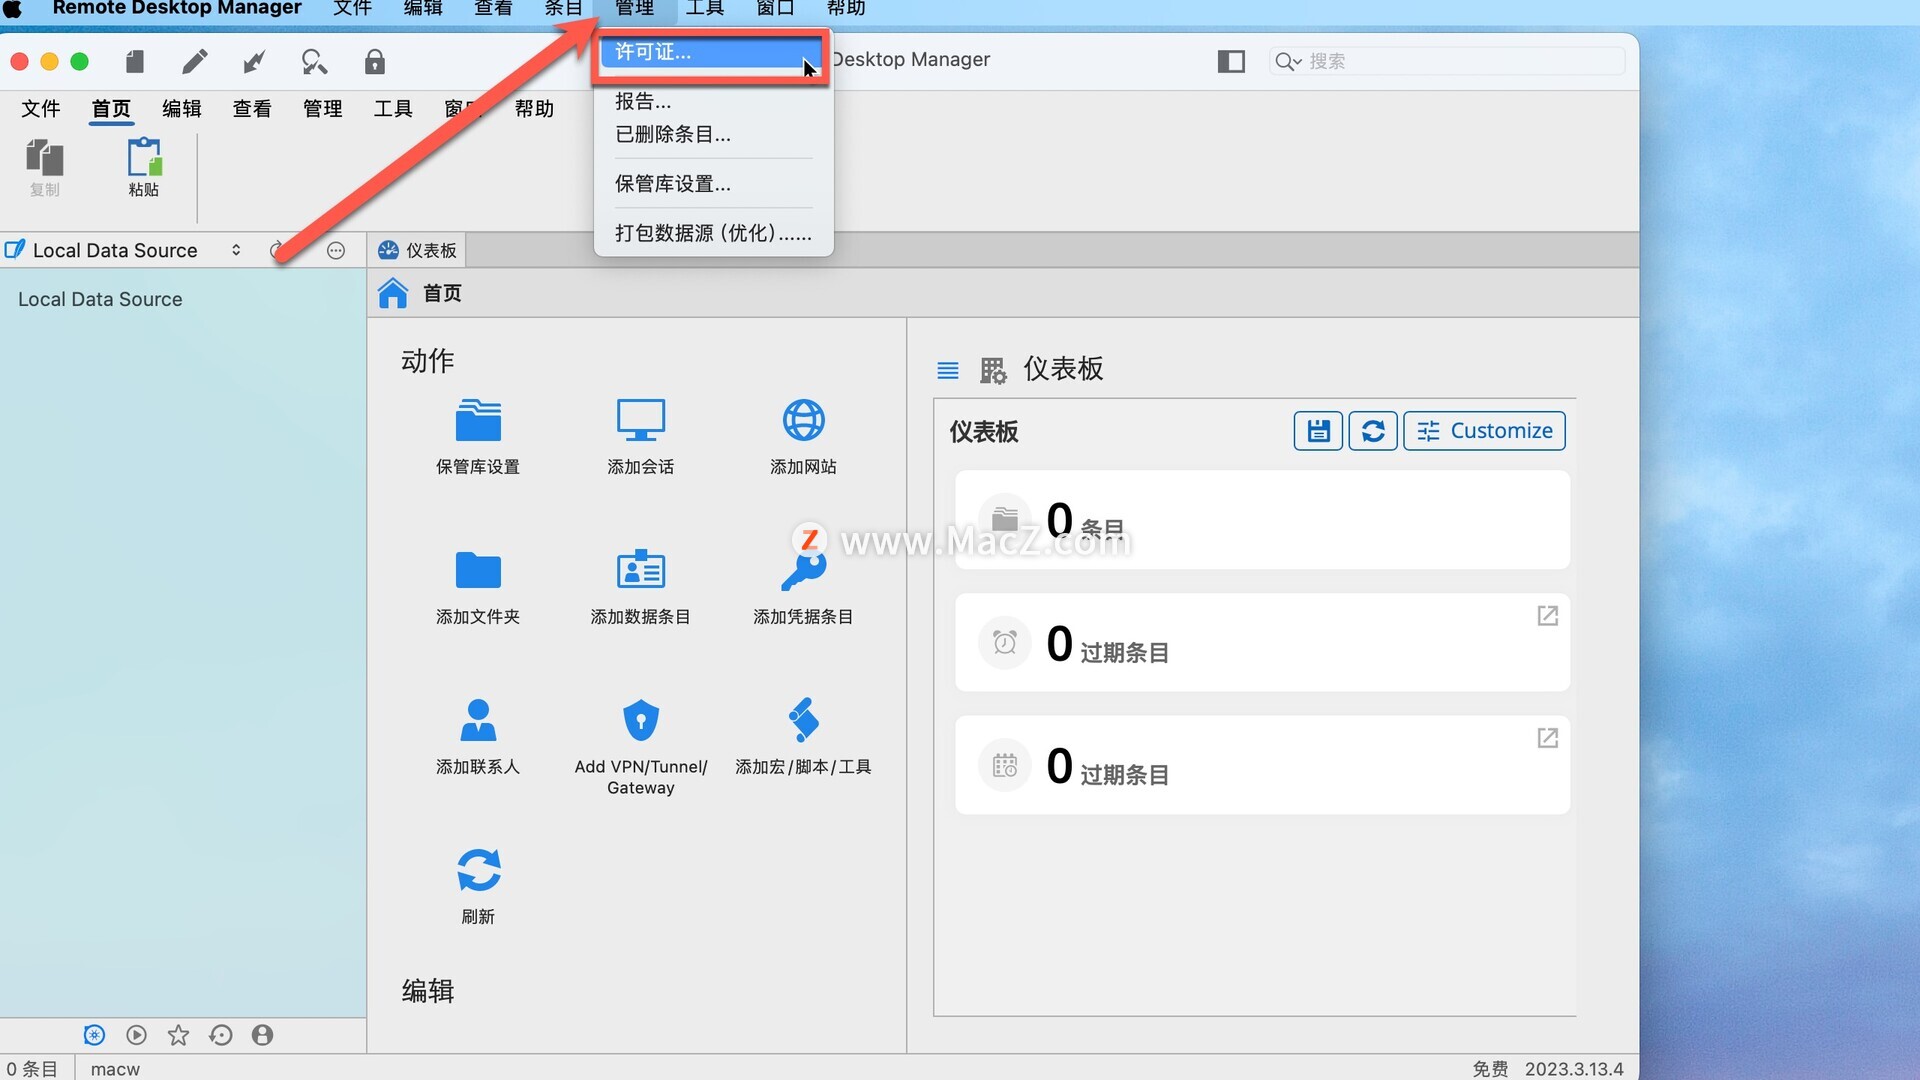Screen dimensions: 1920x1080
Task: Expand the Local Data Source selector
Action: tap(236, 250)
